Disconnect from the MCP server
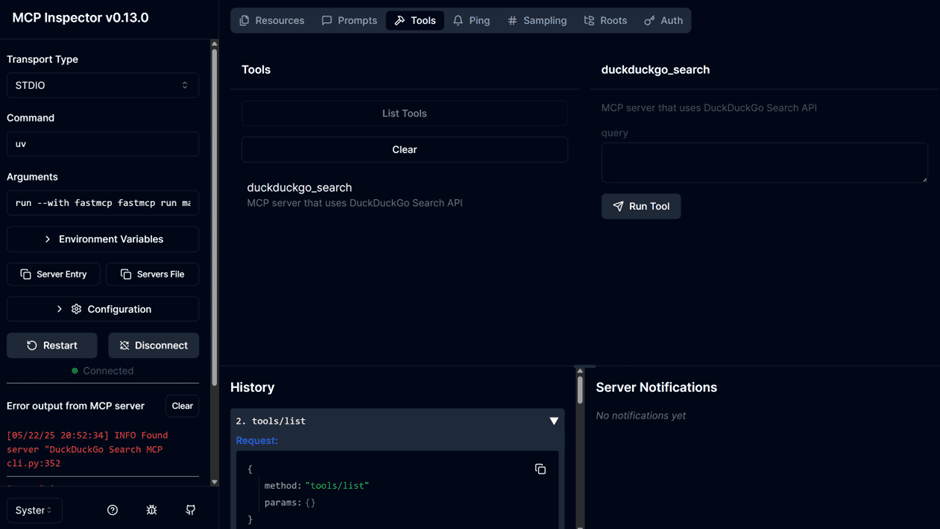940x529 pixels. tap(153, 345)
